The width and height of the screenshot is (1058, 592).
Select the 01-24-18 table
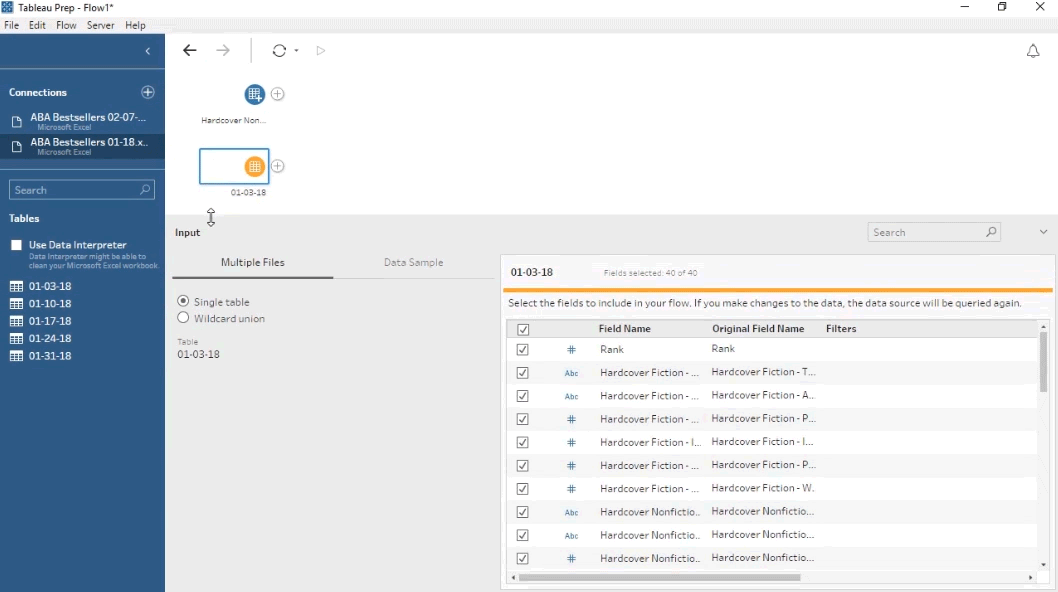click(x=49, y=338)
